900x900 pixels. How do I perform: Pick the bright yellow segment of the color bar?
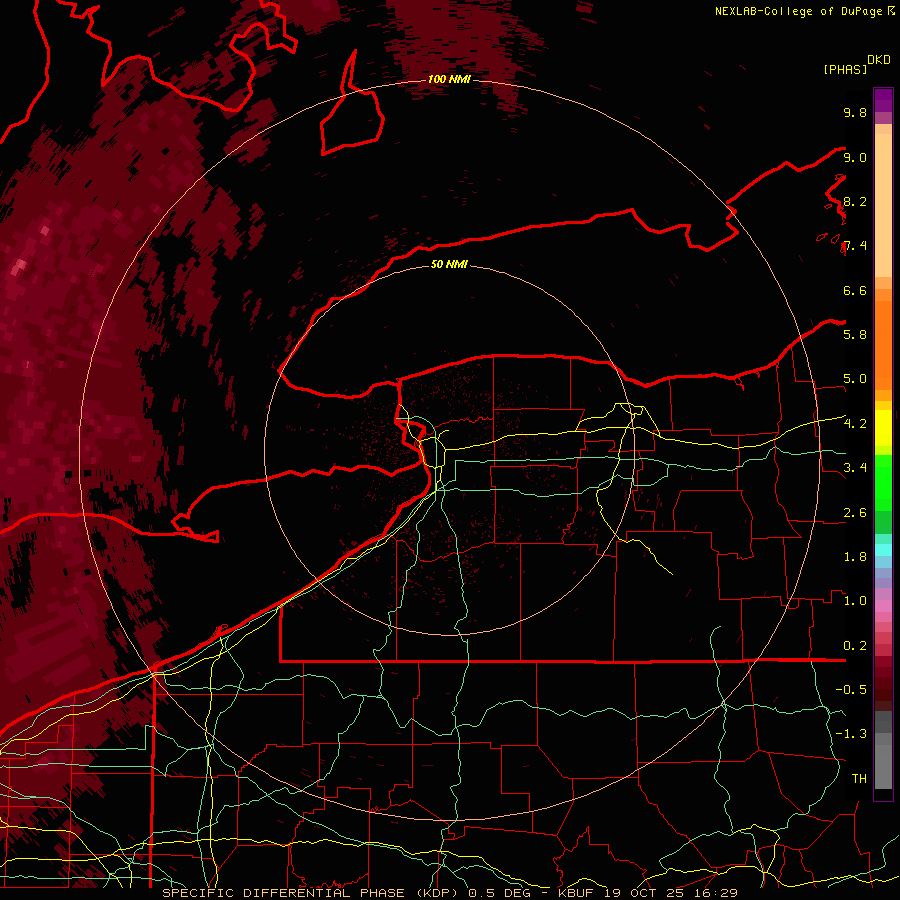(x=883, y=428)
